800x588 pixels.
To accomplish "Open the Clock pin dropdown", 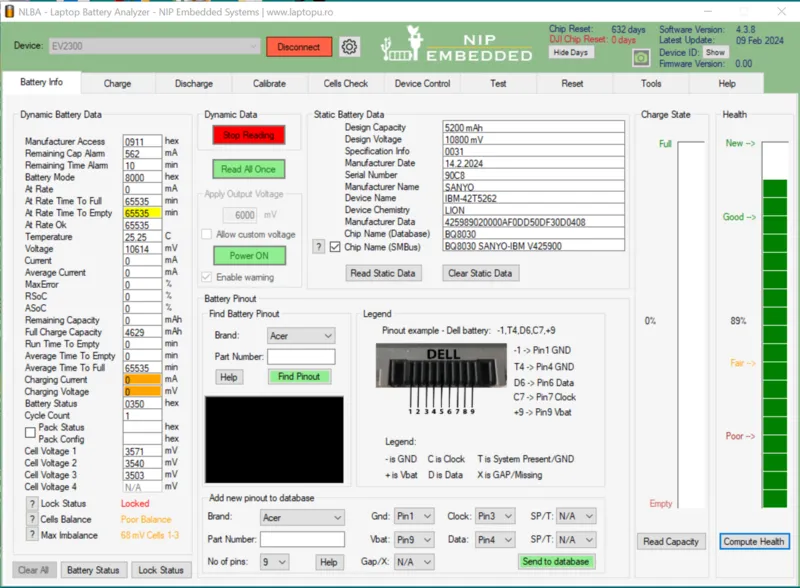I will coord(495,516).
